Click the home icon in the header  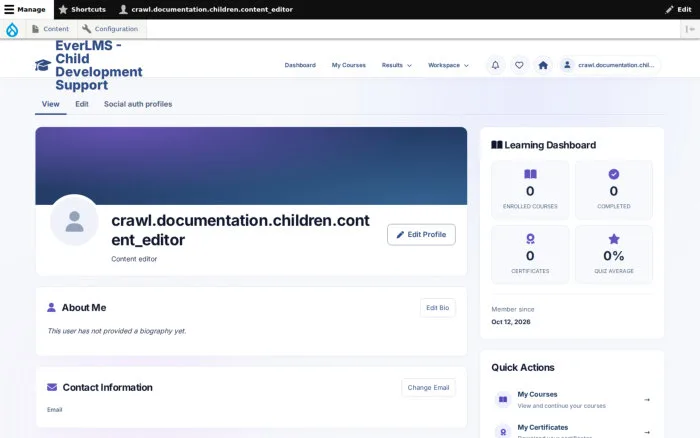coord(543,65)
